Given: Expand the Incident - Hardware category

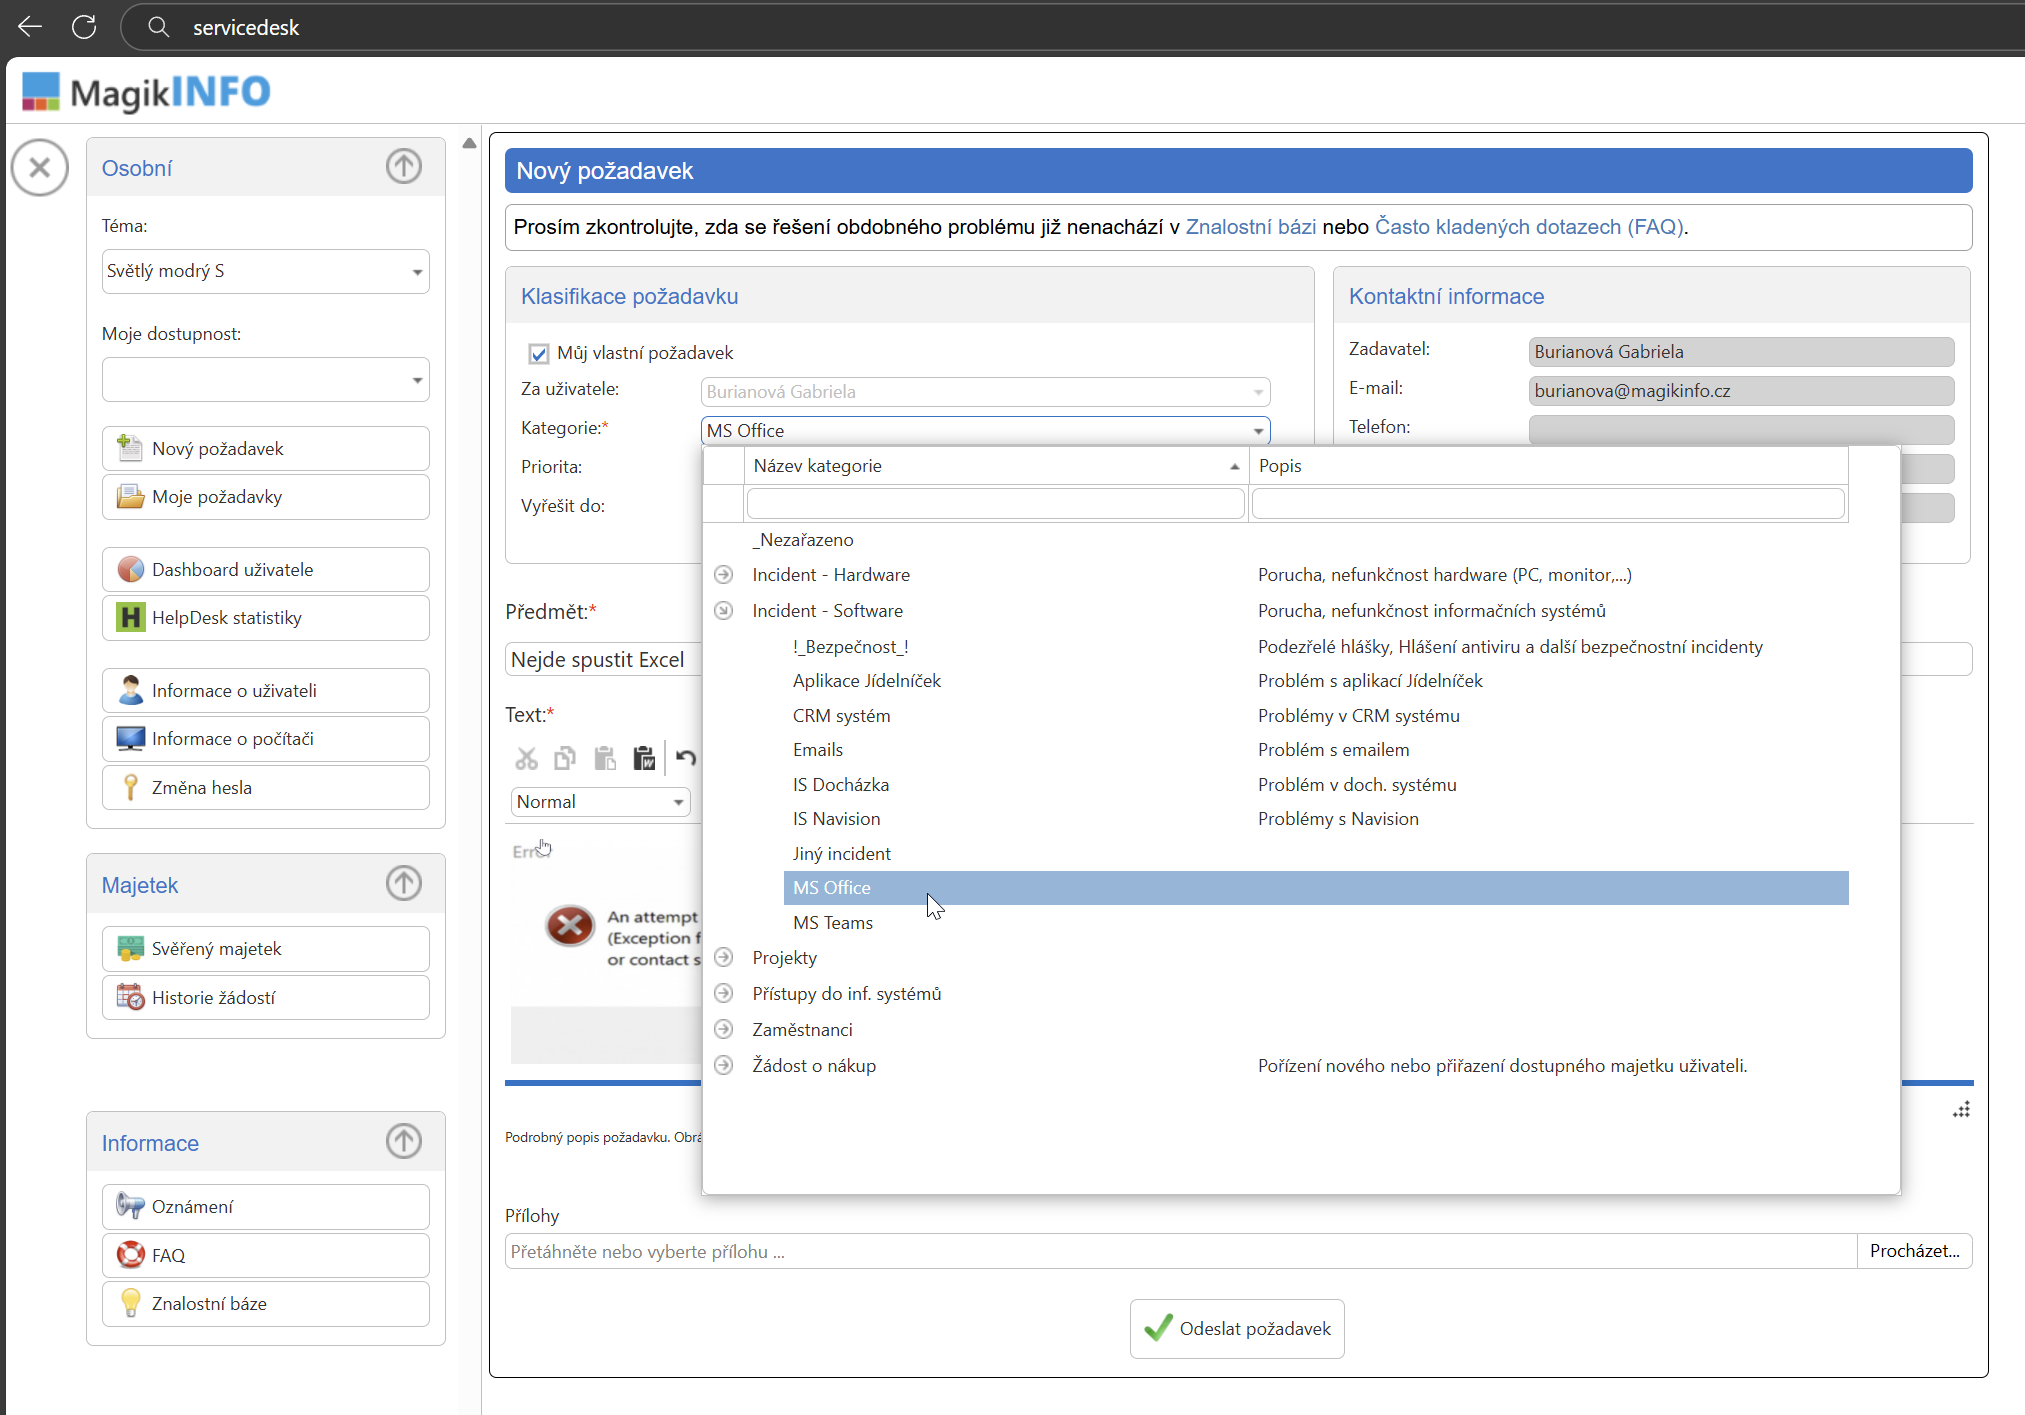Looking at the screenshot, I should pos(724,575).
